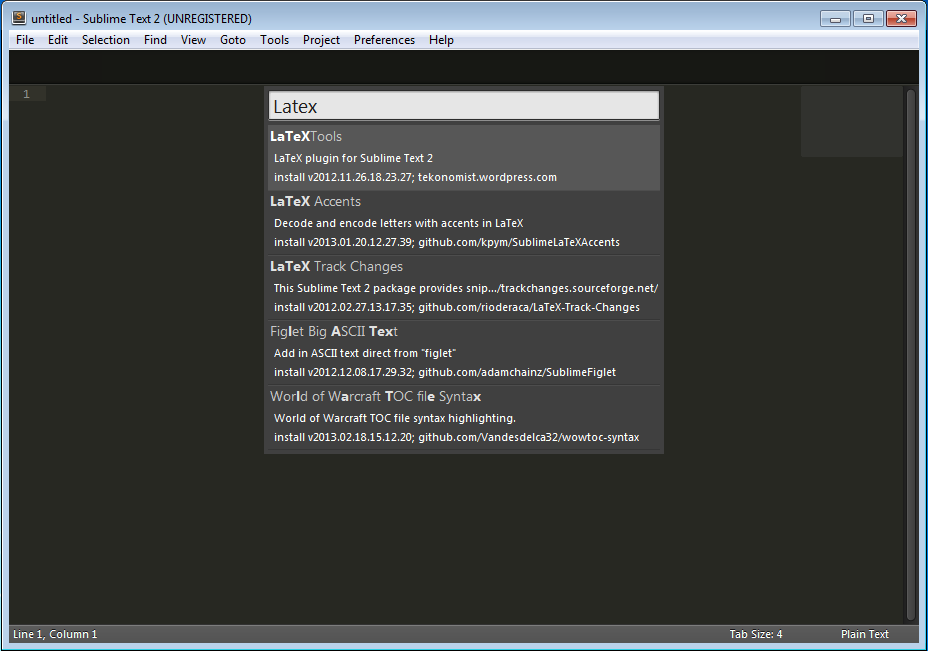Select the LaTeXTools package entry
Image resolution: width=928 pixels, height=651 pixels.
point(464,157)
